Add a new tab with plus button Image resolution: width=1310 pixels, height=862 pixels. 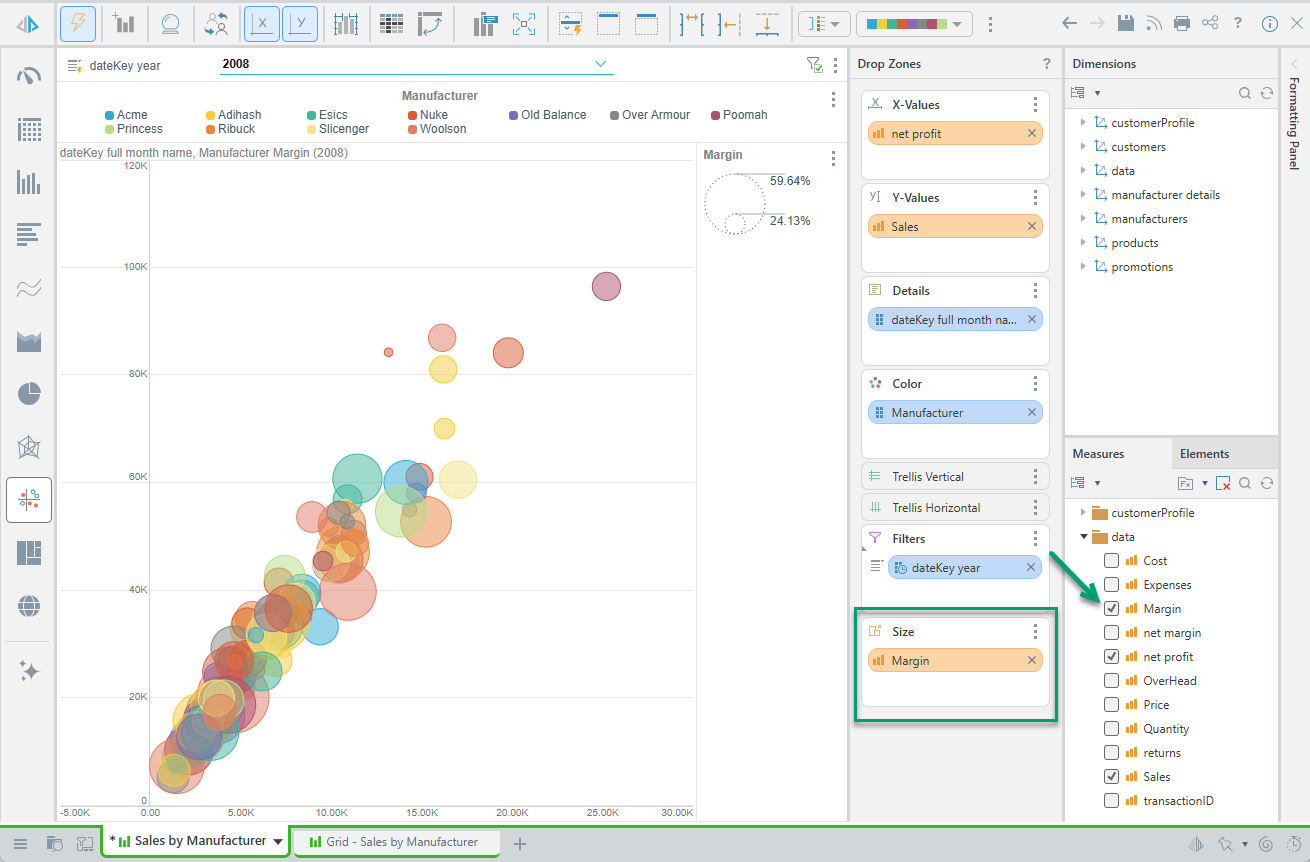point(519,843)
